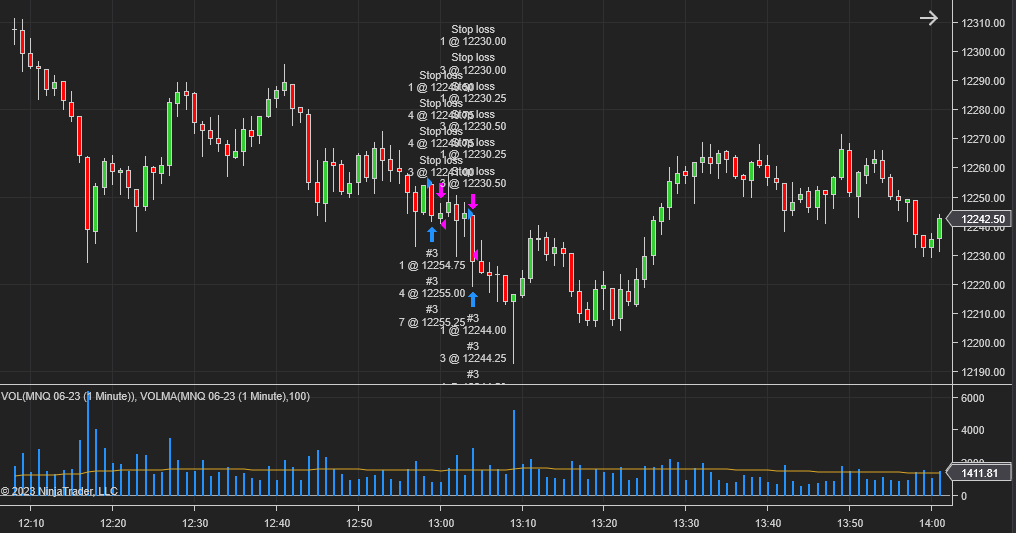Click the 12310.00 price axis label
This screenshot has height=533, width=1016.
983,23
